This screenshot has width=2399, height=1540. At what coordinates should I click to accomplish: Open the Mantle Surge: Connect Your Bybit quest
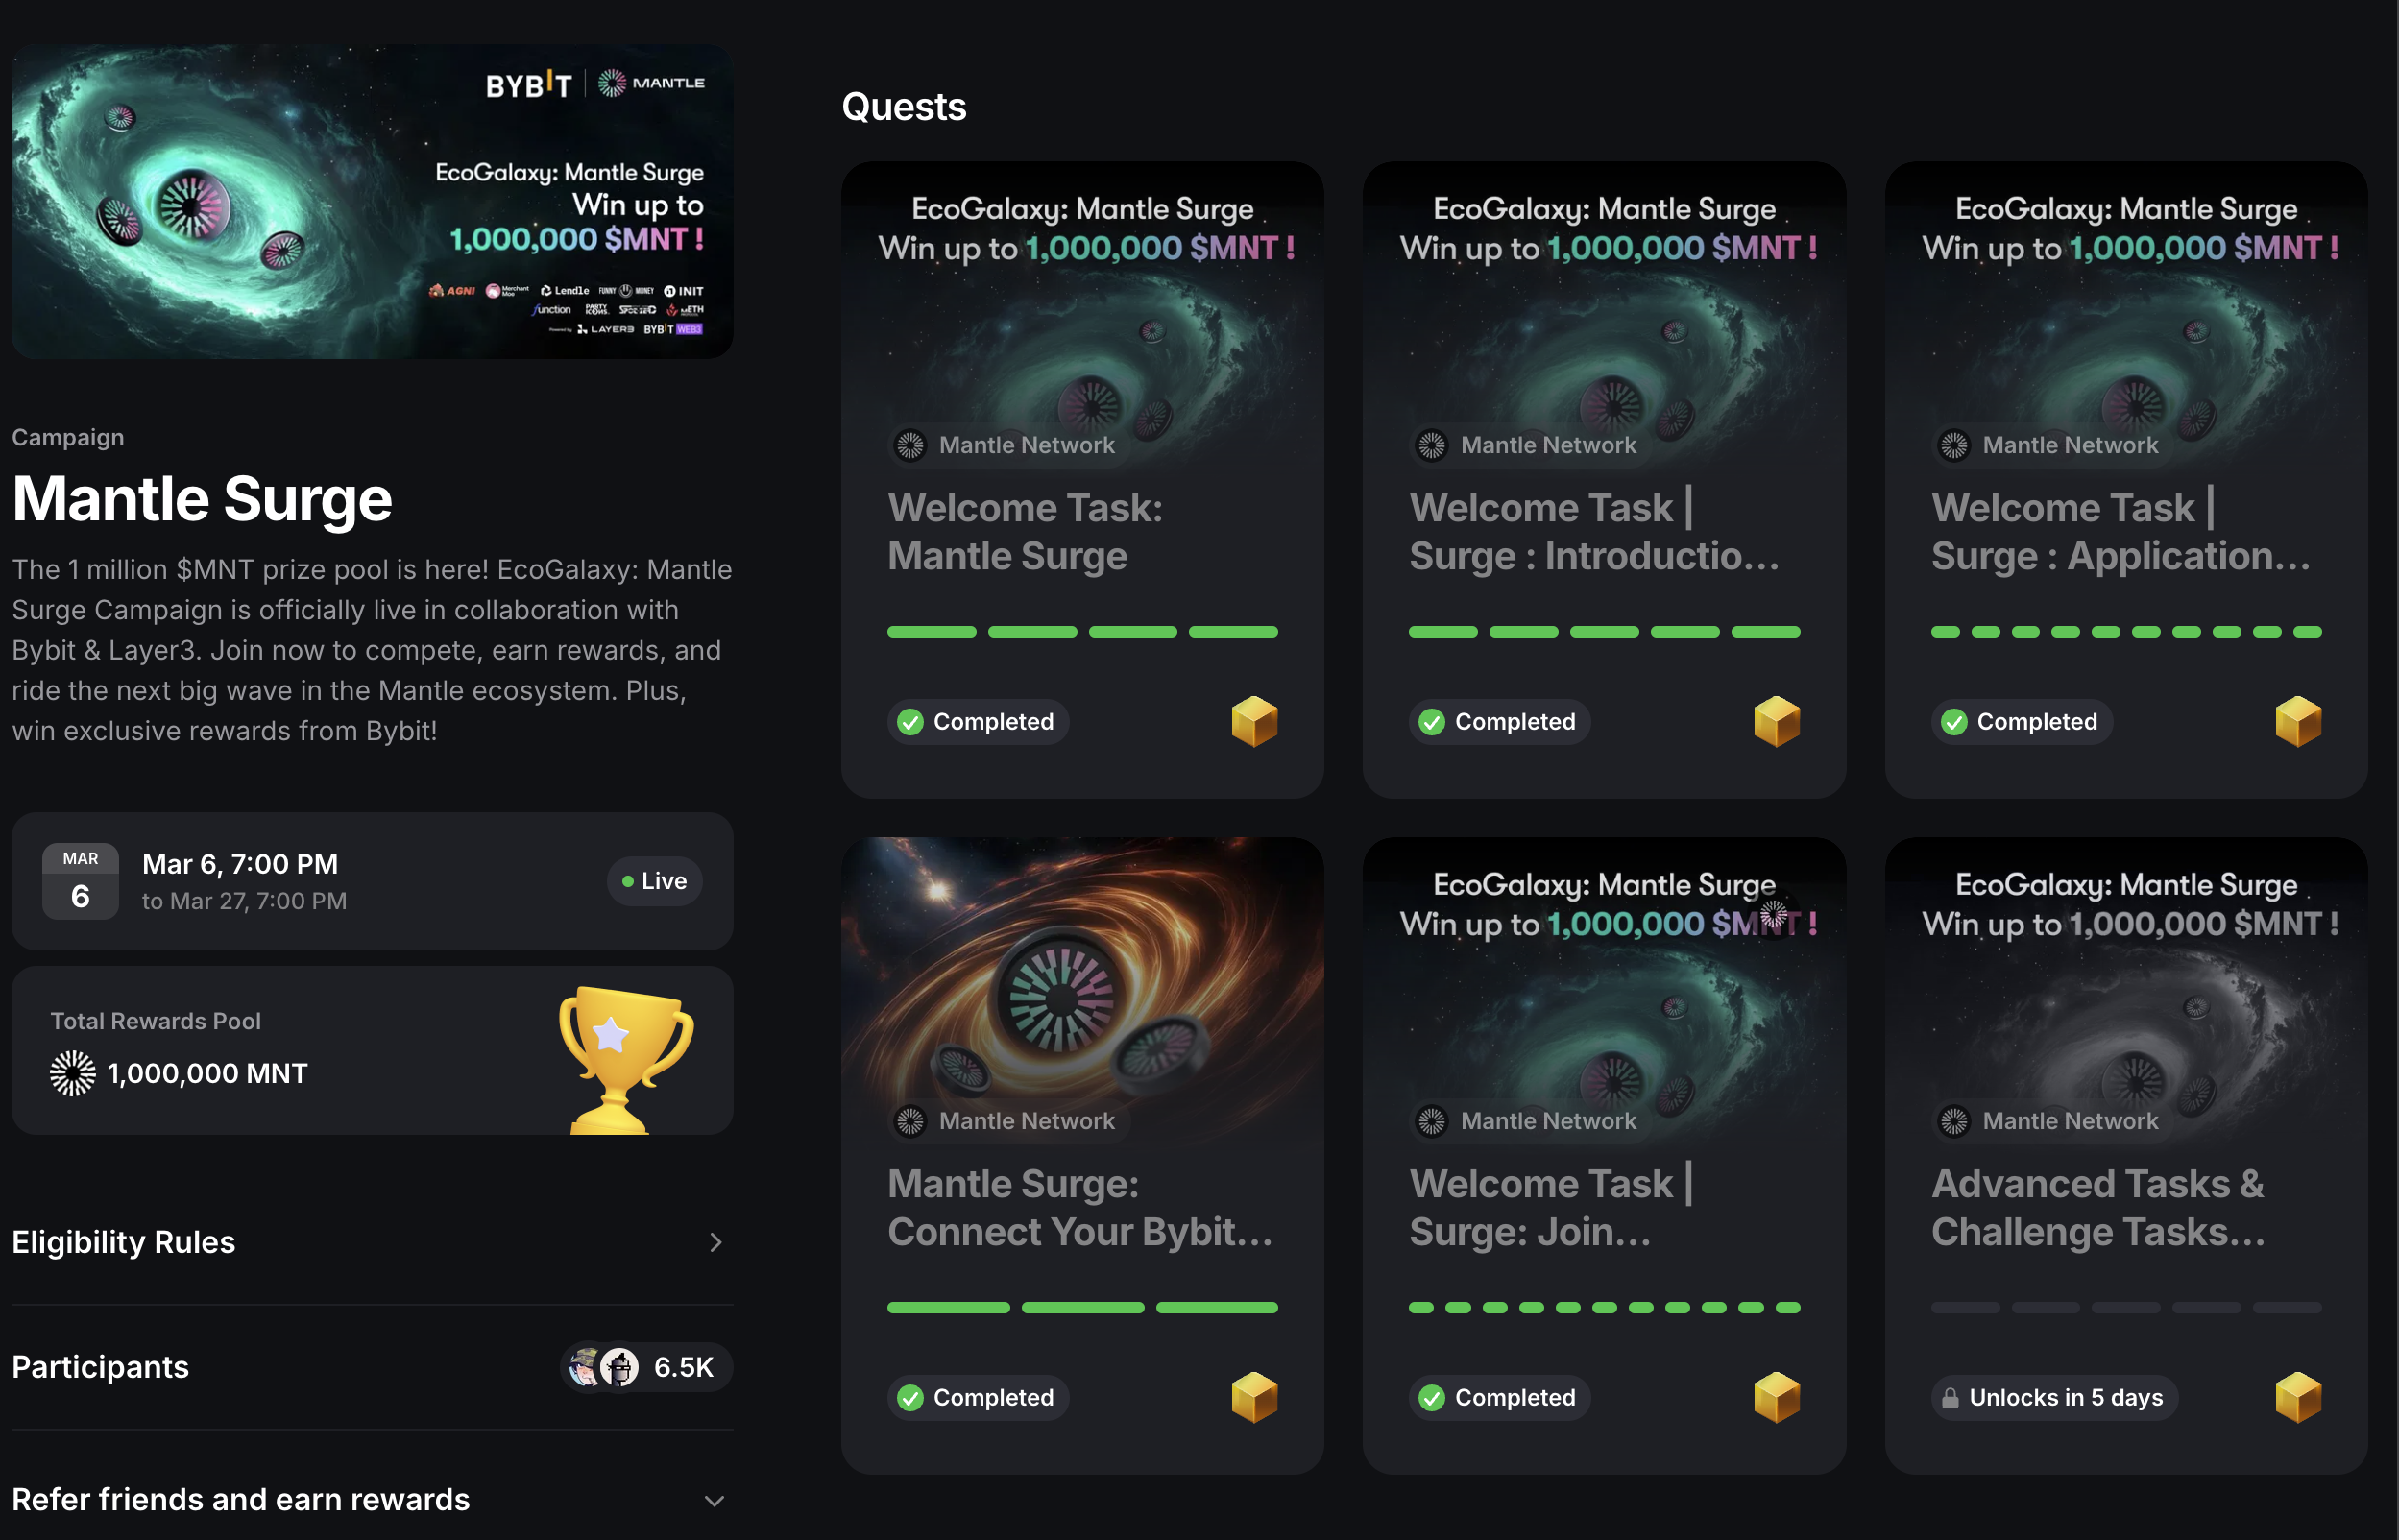tap(1080, 1208)
